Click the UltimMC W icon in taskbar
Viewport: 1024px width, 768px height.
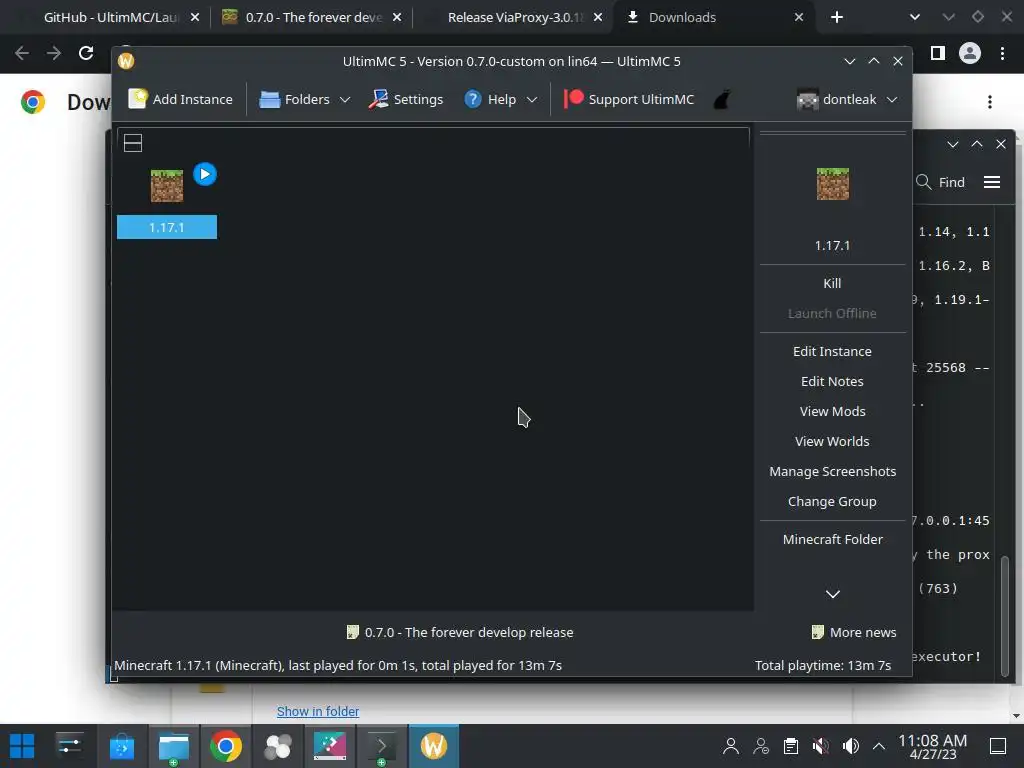click(x=434, y=746)
